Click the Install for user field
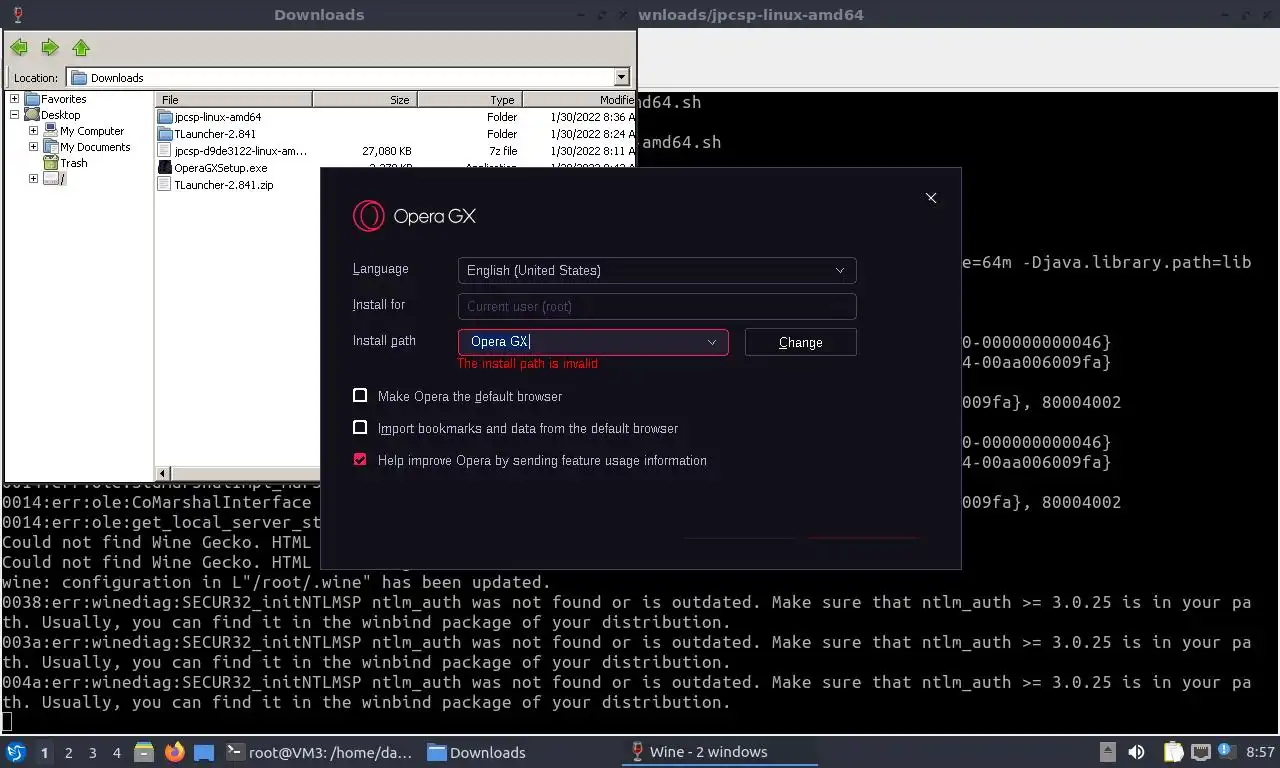This screenshot has width=1280, height=768. [657, 306]
